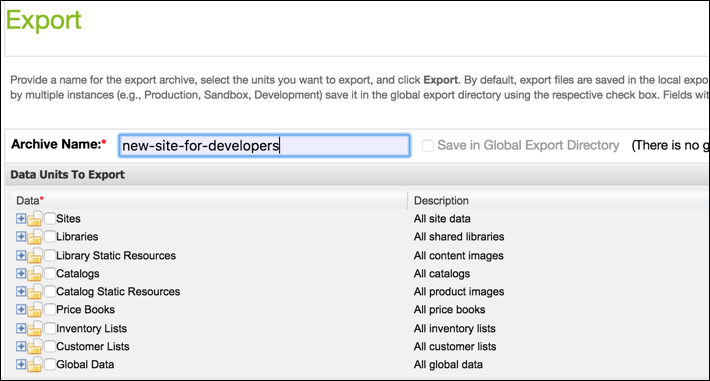Click the Library Static Resources label

point(116,256)
